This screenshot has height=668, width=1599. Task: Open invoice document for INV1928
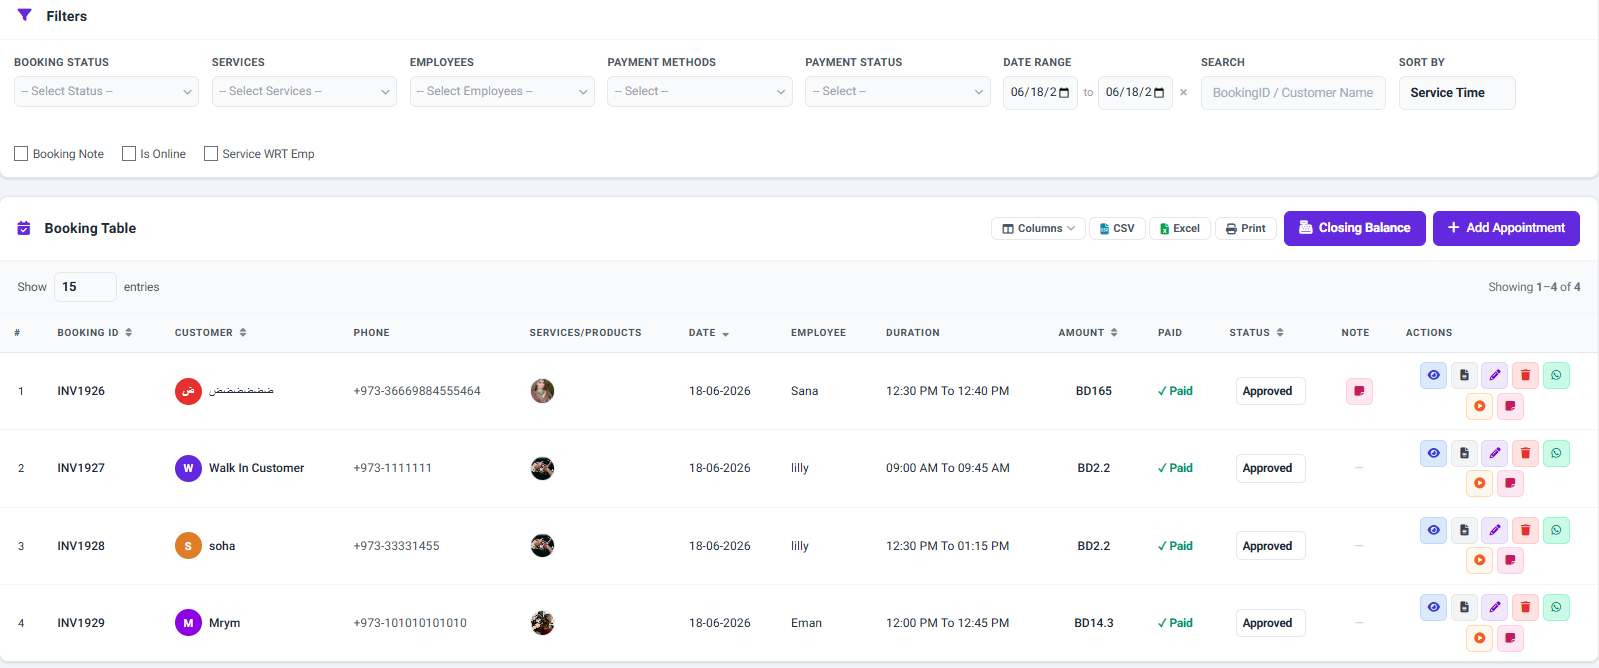click(1464, 530)
